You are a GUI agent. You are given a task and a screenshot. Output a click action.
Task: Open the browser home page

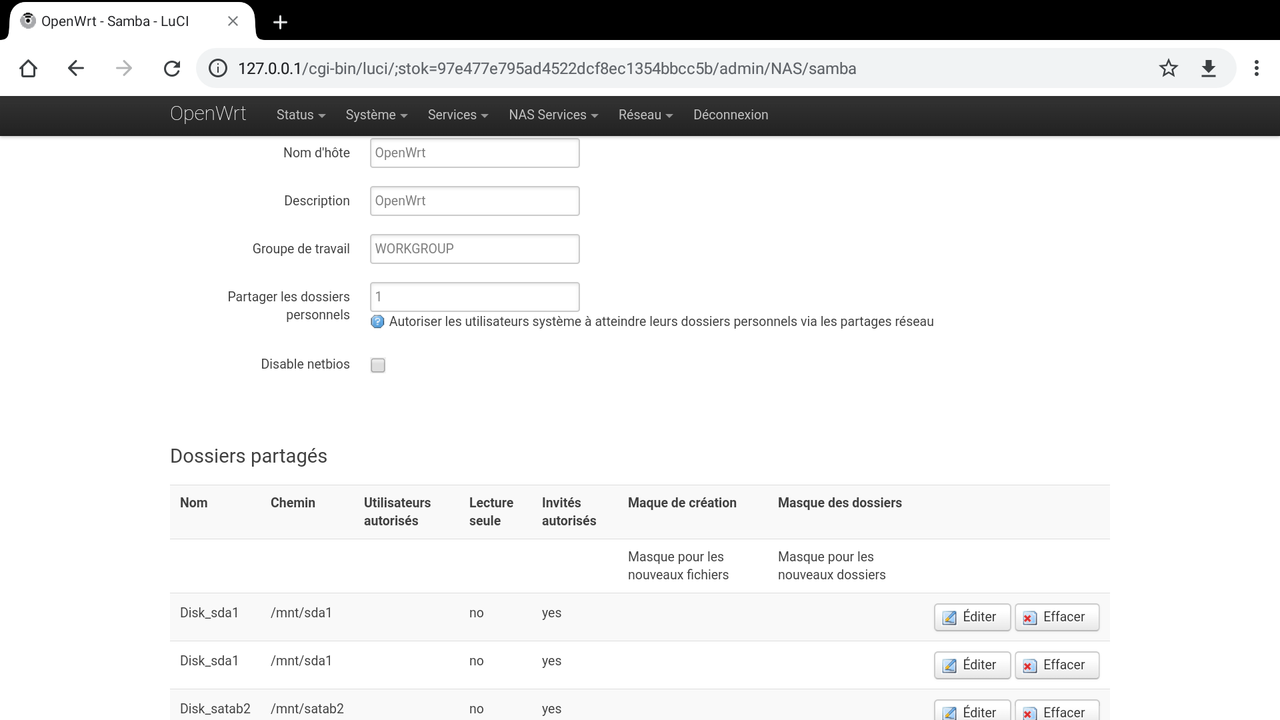pos(27,68)
